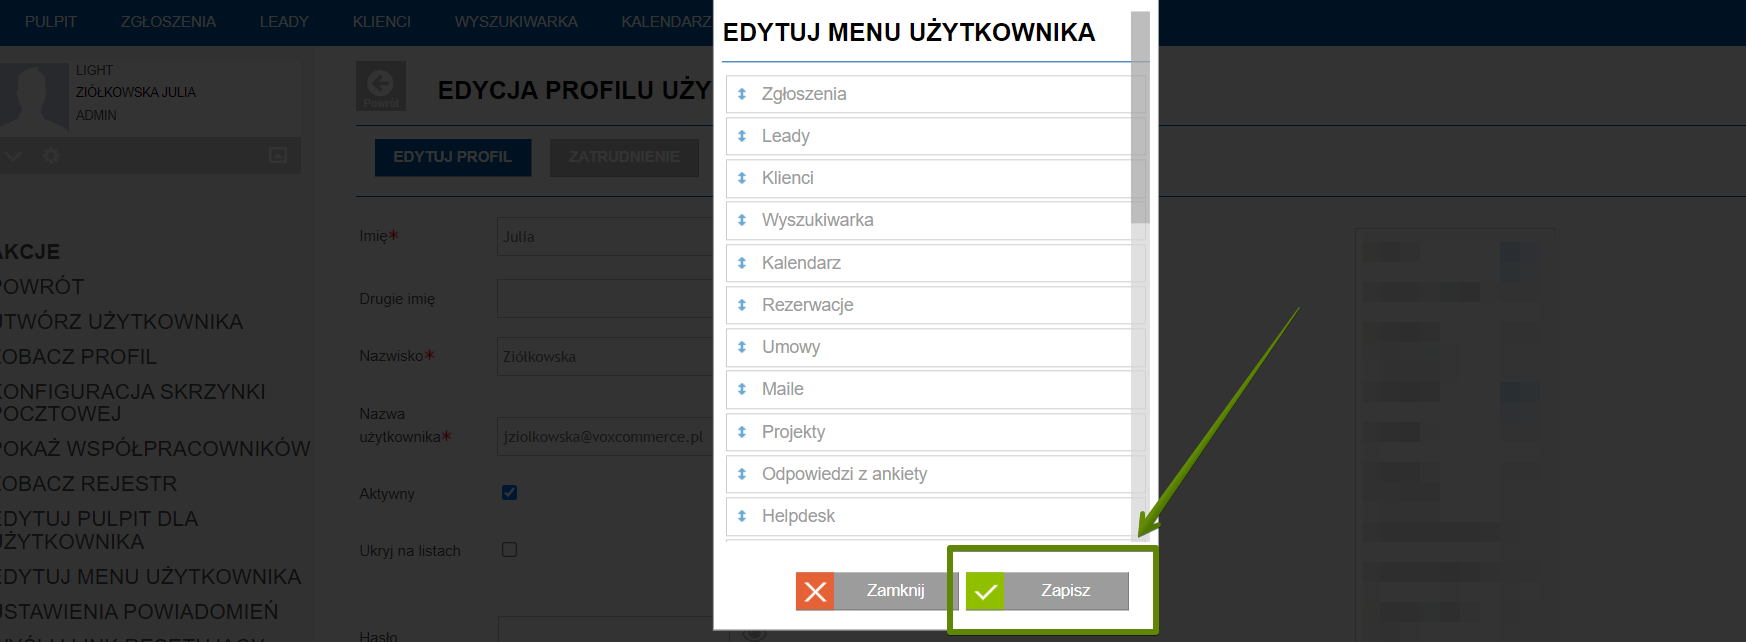Click EDYTUJ MENU UŻYTKOWNIKA sidebar link
1746x642 pixels.
tap(150, 577)
